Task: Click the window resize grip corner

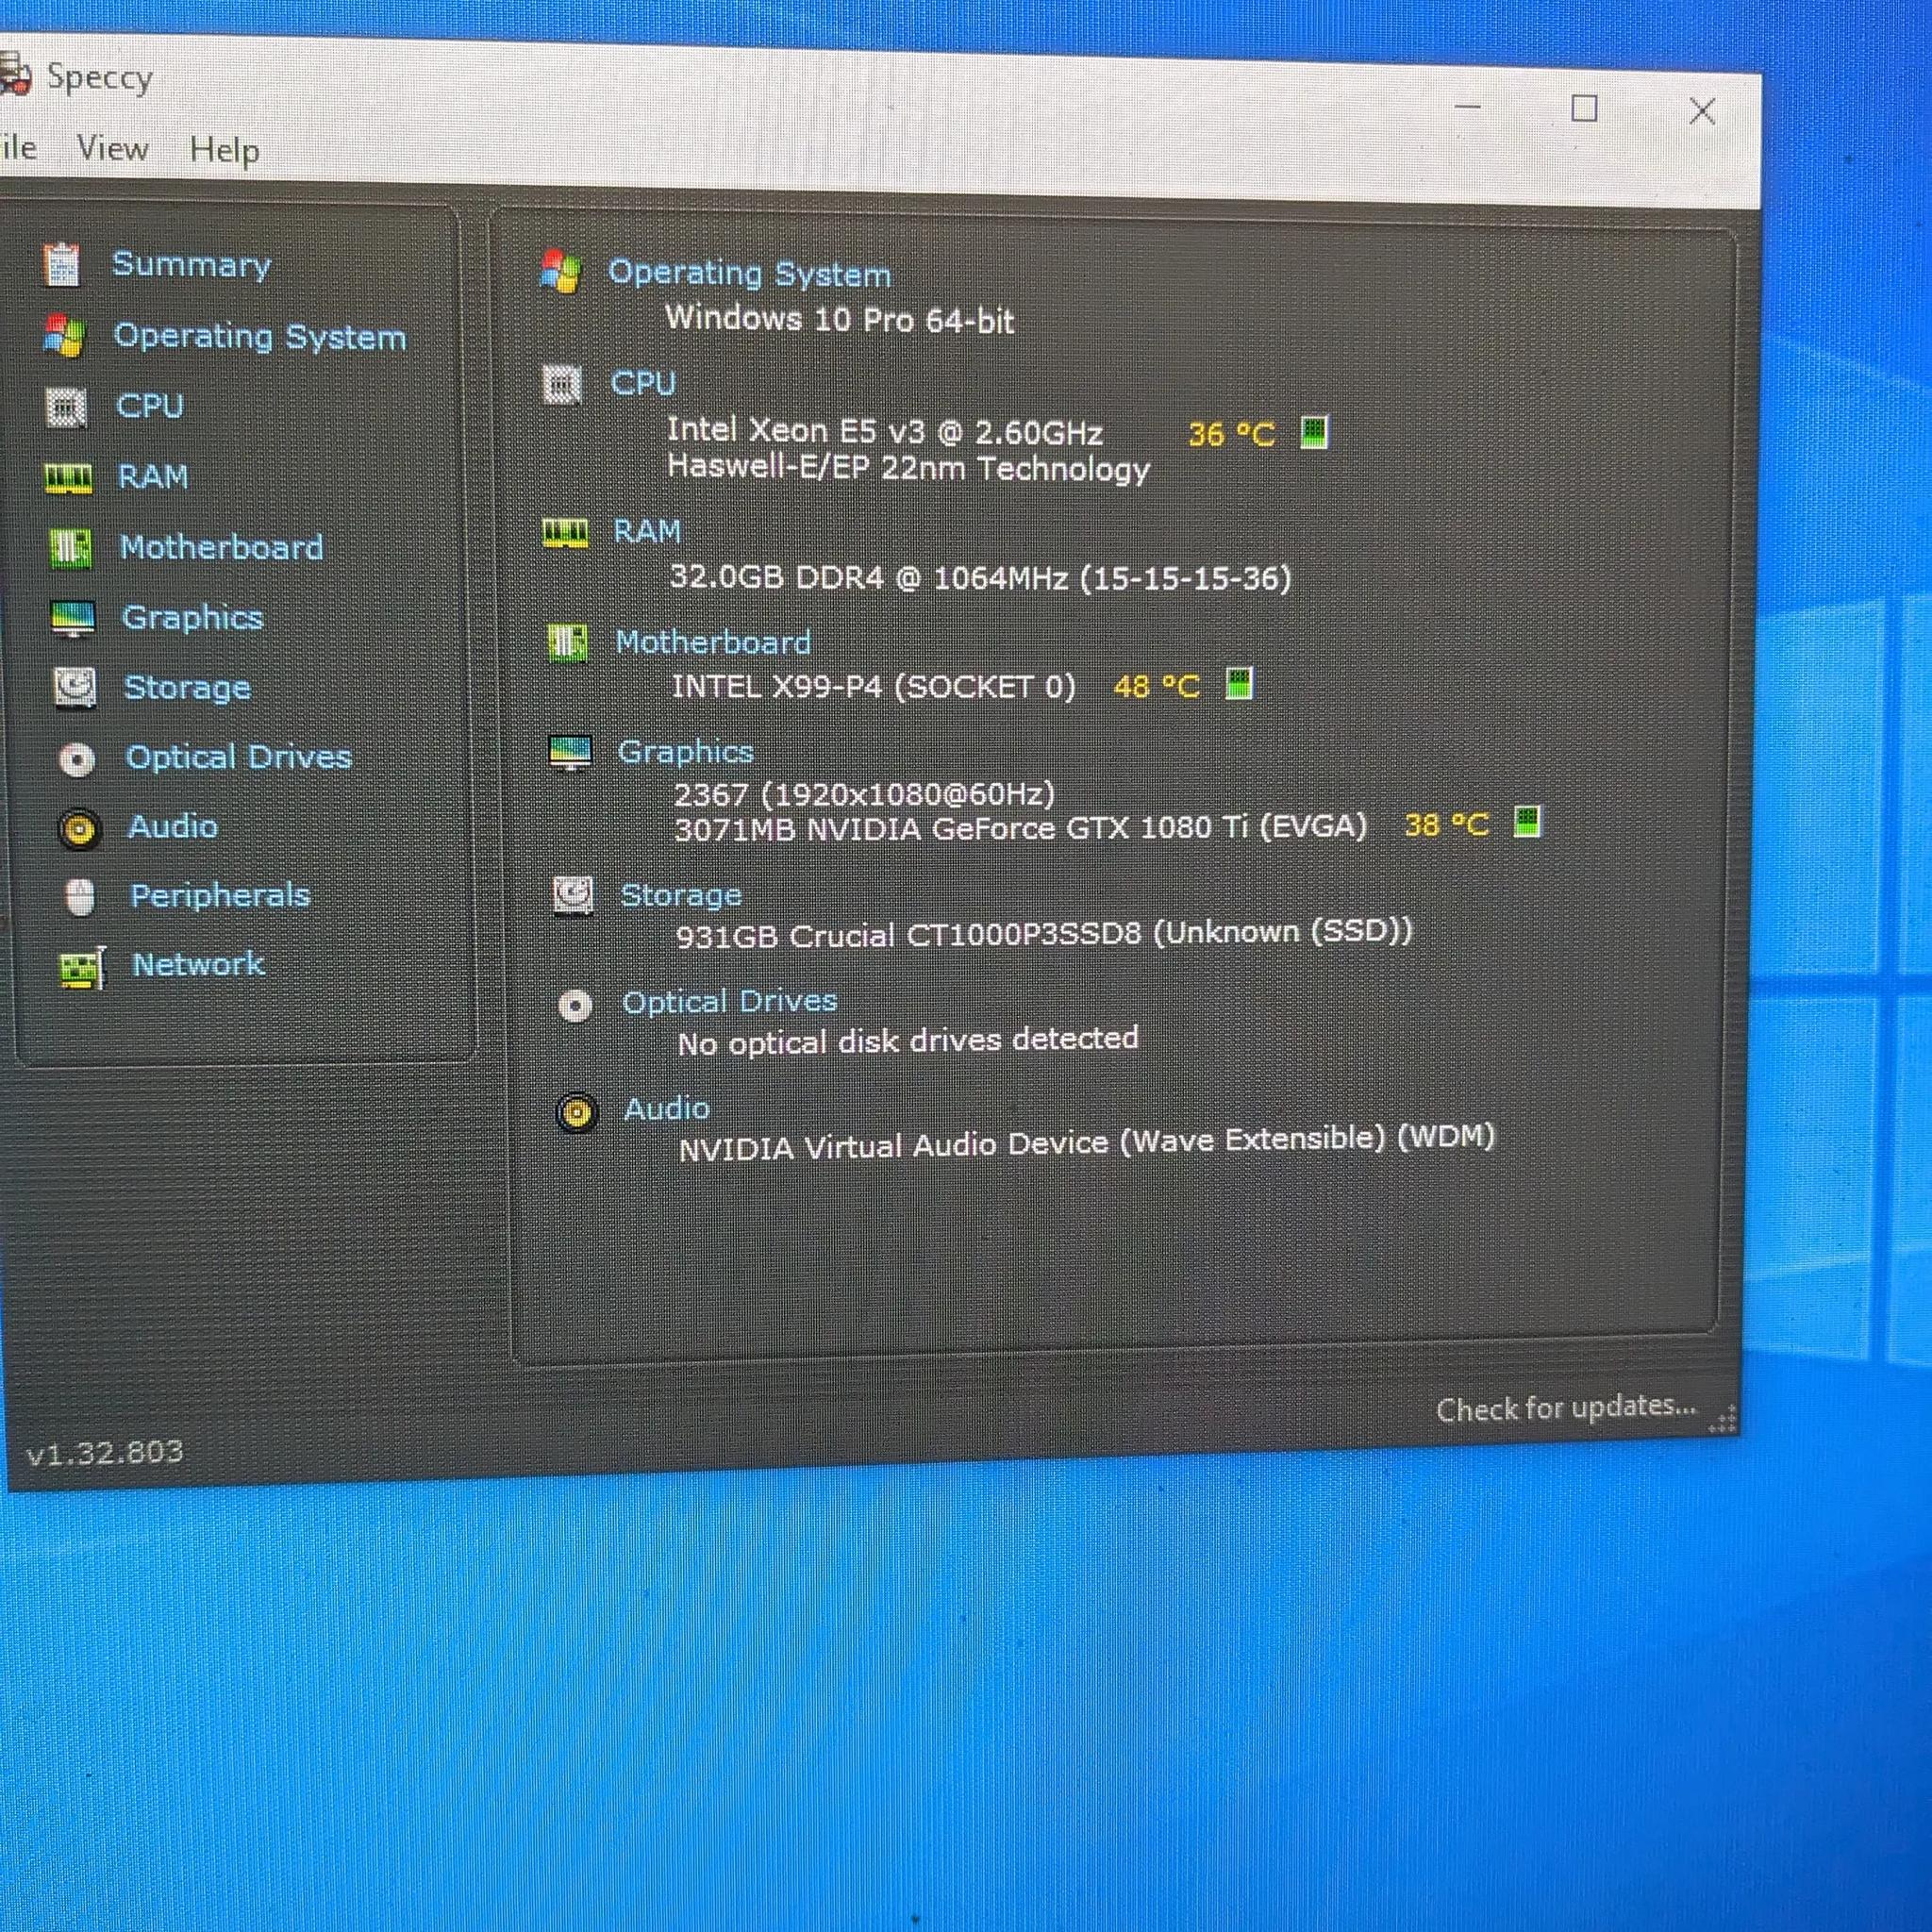Action: (1723, 1419)
